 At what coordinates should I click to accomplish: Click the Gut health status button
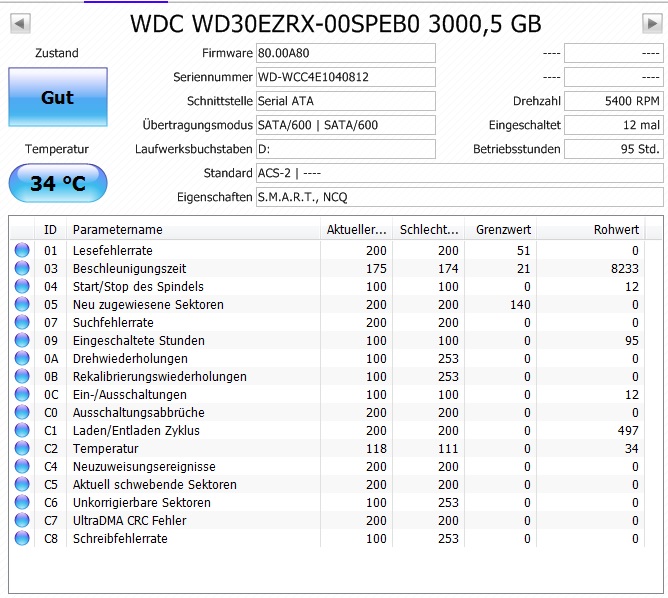(x=58, y=97)
